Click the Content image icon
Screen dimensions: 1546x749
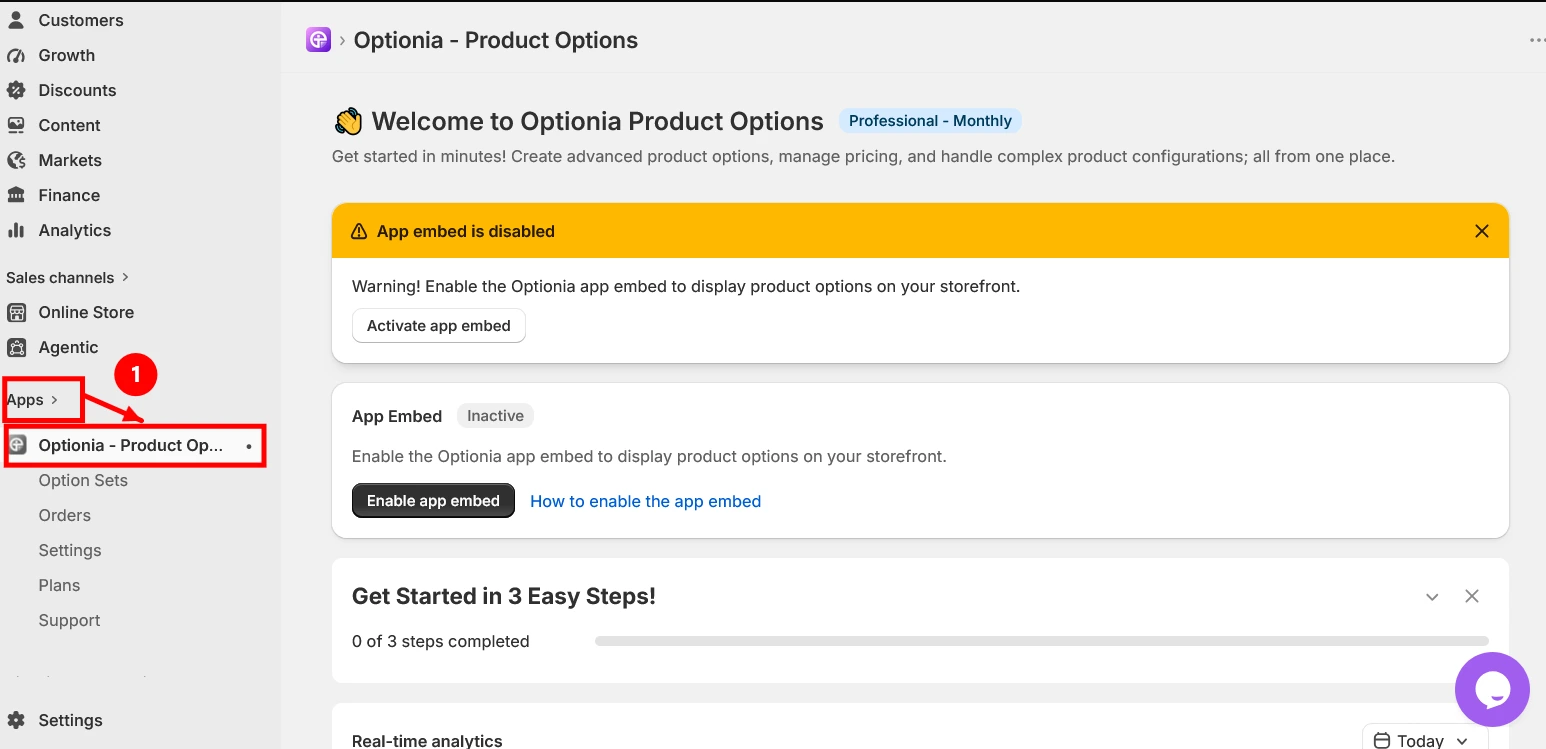coord(16,125)
